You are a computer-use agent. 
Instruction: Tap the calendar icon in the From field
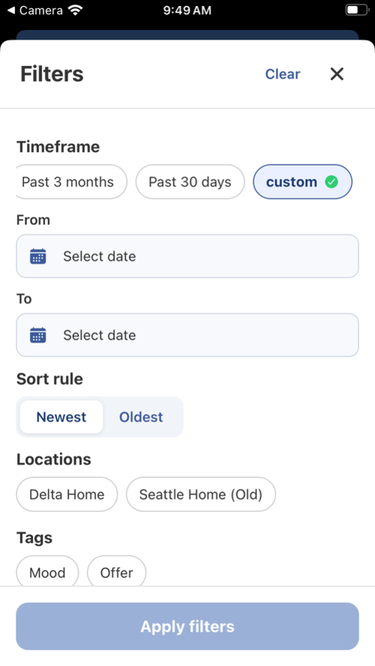pos(38,256)
